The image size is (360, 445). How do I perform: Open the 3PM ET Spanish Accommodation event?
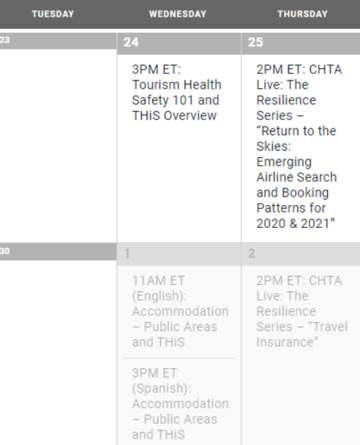tap(180, 404)
